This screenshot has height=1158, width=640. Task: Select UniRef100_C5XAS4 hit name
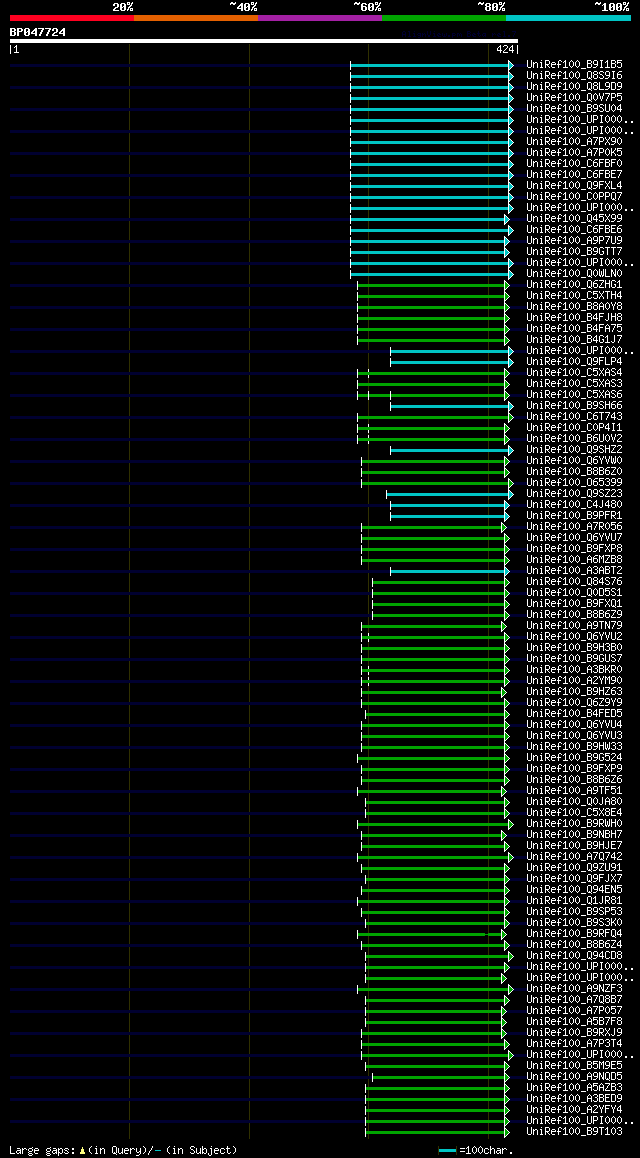(x=574, y=372)
